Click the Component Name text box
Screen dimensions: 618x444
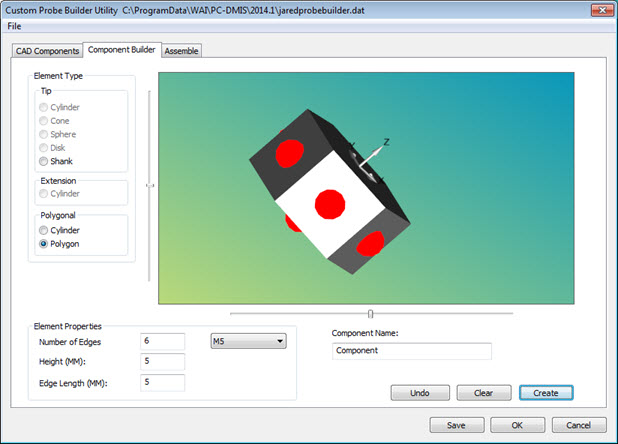[x=411, y=351]
